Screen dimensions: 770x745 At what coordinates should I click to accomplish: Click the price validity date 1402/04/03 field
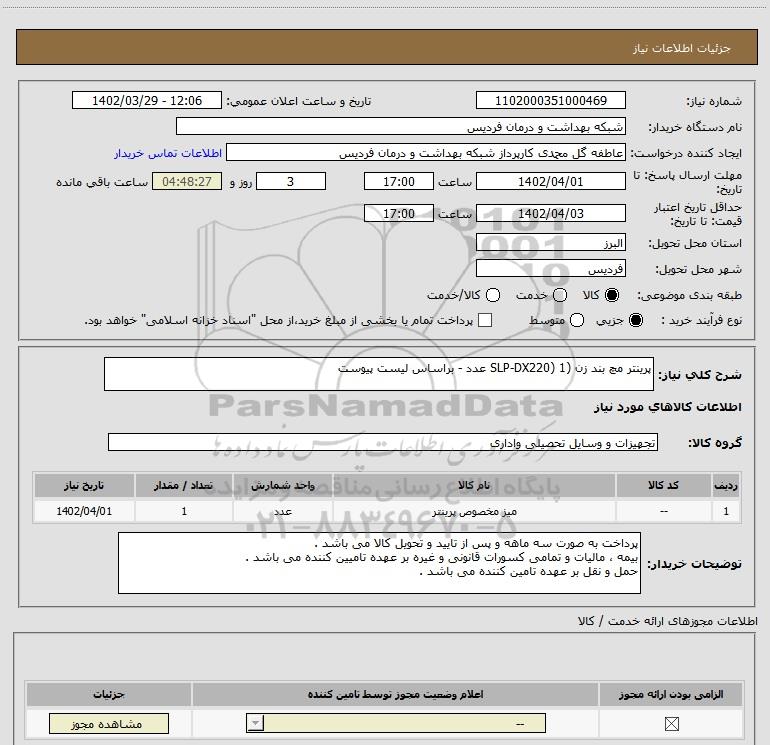coord(550,213)
